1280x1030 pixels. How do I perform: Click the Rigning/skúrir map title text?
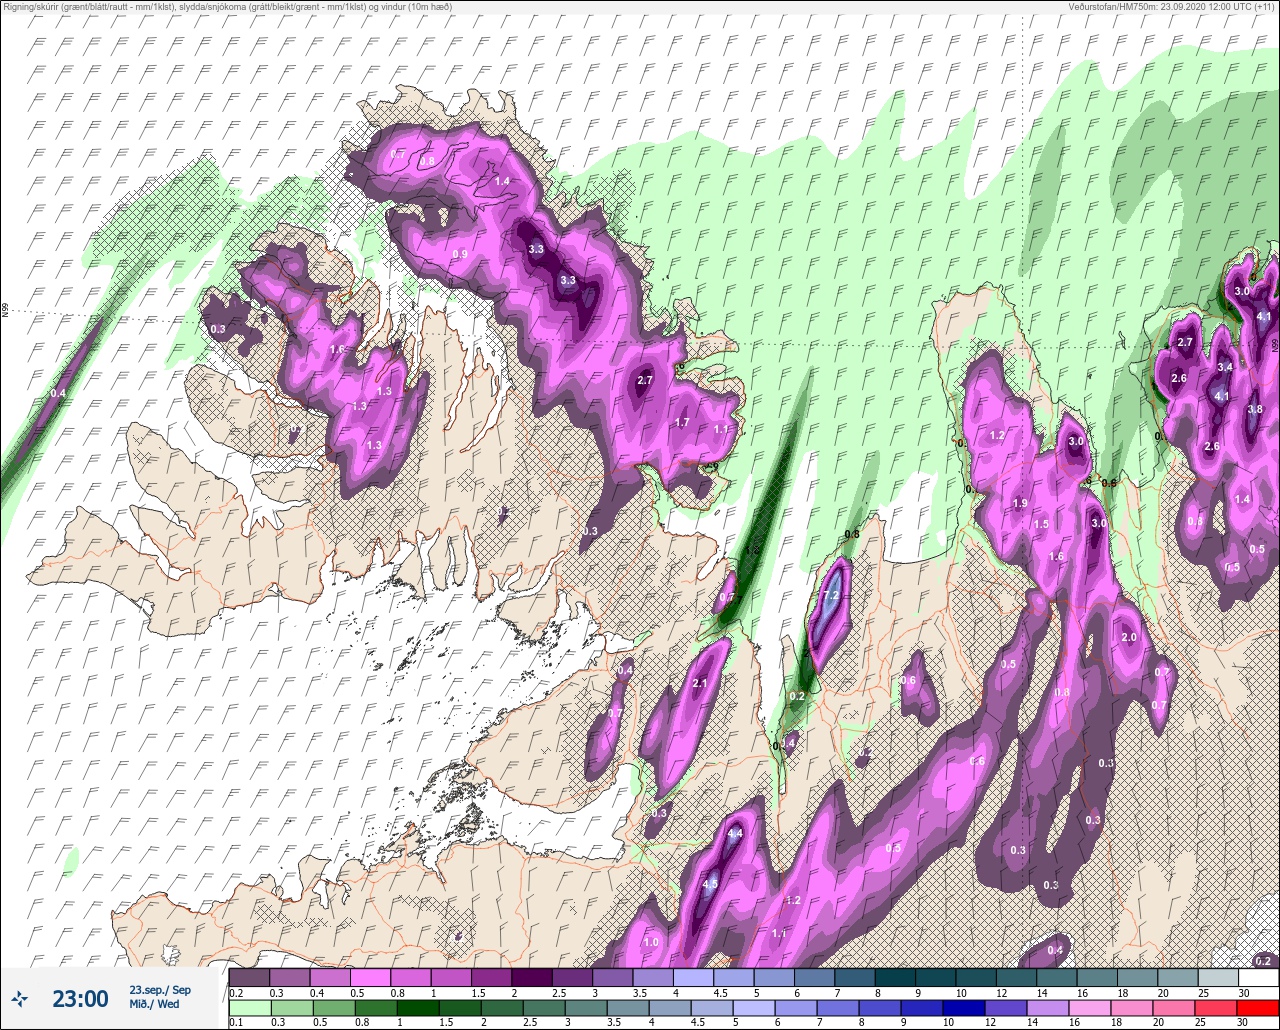[x=227, y=7]
